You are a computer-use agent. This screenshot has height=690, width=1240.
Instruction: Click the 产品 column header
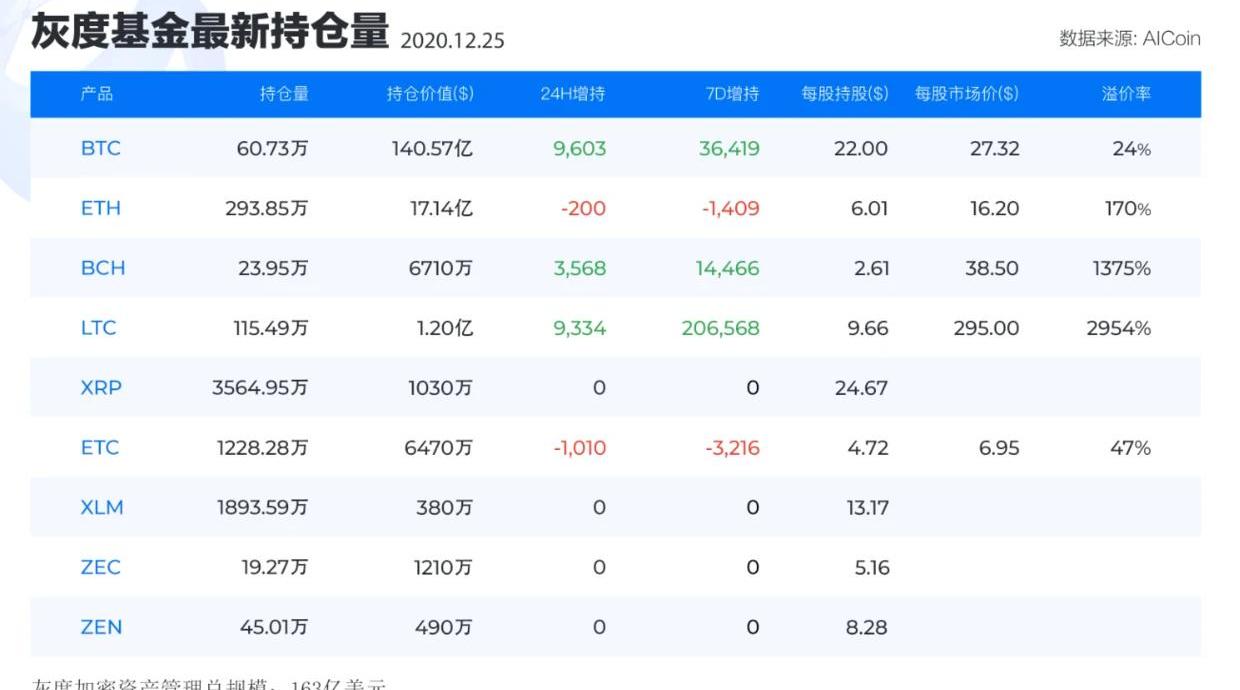tap(97, 94)
